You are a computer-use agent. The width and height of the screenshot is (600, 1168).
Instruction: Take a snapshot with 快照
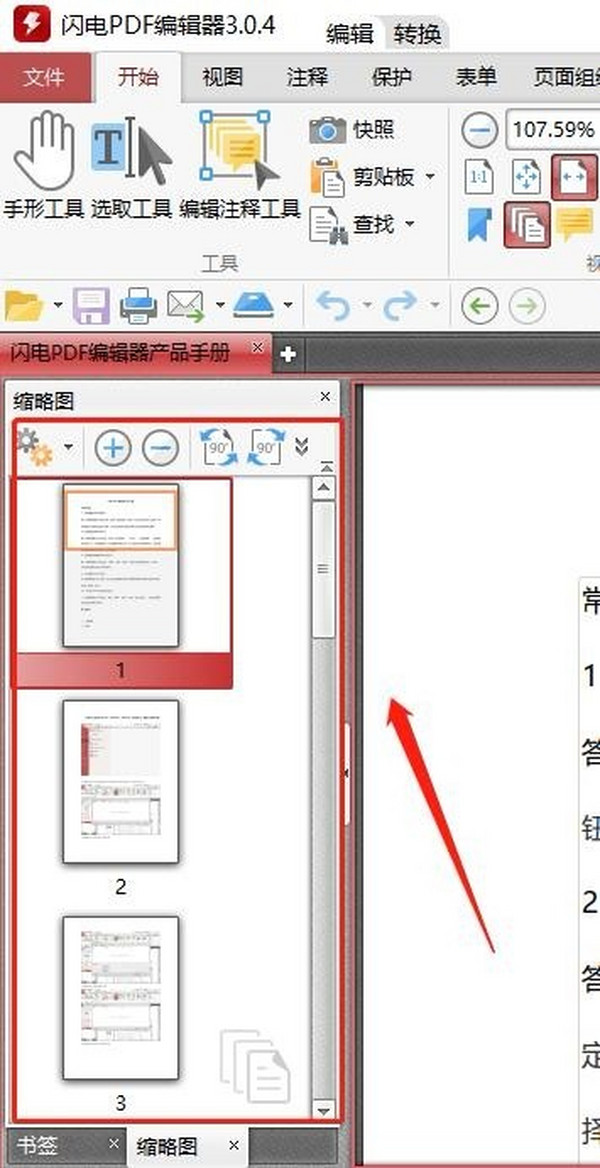tap(352, 130)
